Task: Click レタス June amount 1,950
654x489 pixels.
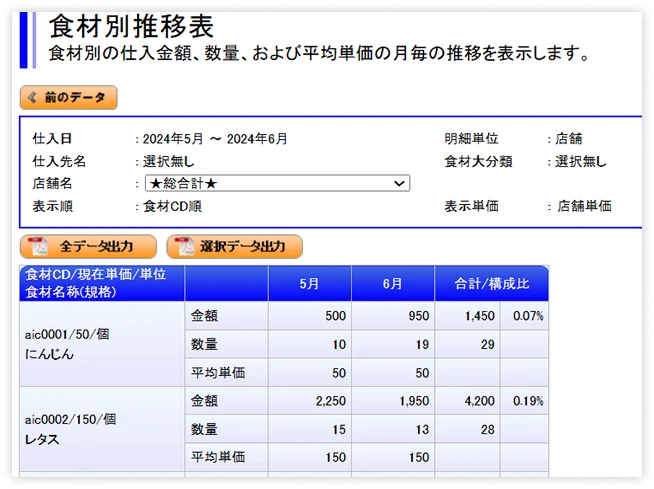Action: coord(393,401)
